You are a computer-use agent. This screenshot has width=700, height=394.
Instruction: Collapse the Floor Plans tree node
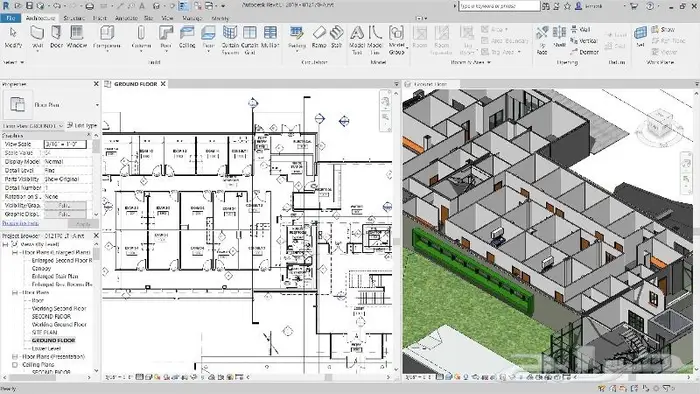point(15,293)
